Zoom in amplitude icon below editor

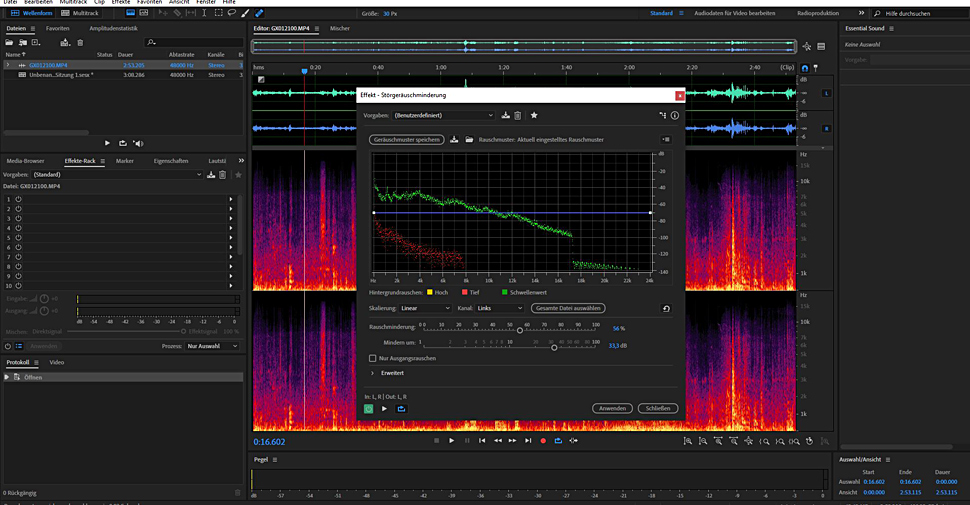pyautogui.click(x=687, y=441)
